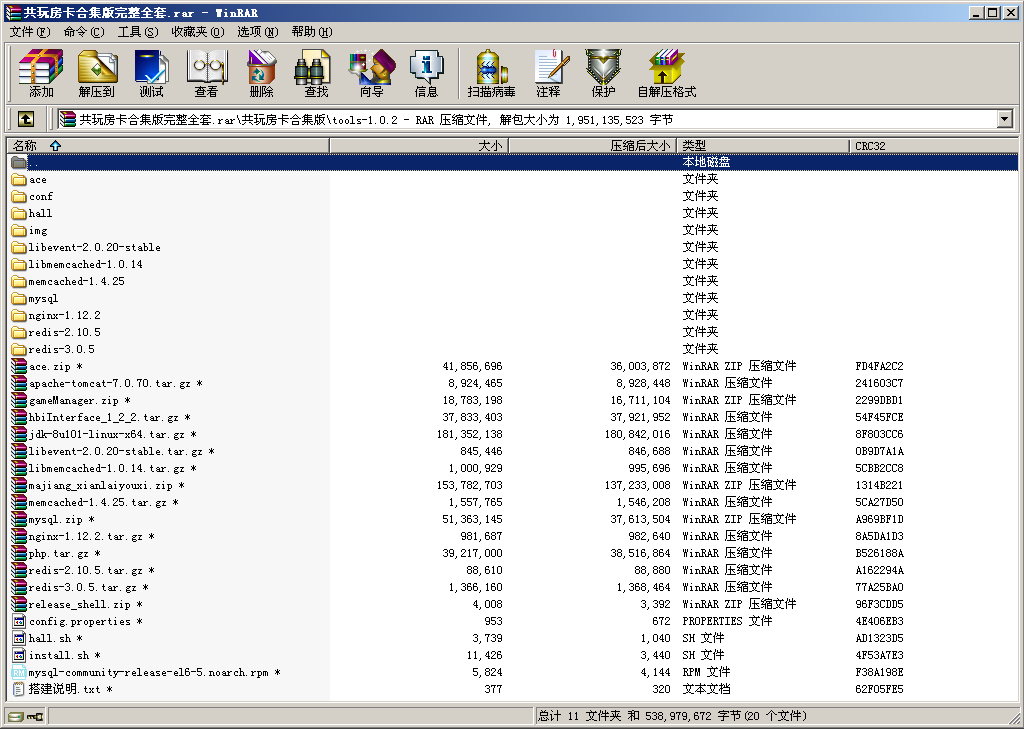Image resolution: width=1024 pixels, height=729 pixels.
Task: Open the 工具 (Tools) menu
Action: pyautogui.click(x=137, y=32)
